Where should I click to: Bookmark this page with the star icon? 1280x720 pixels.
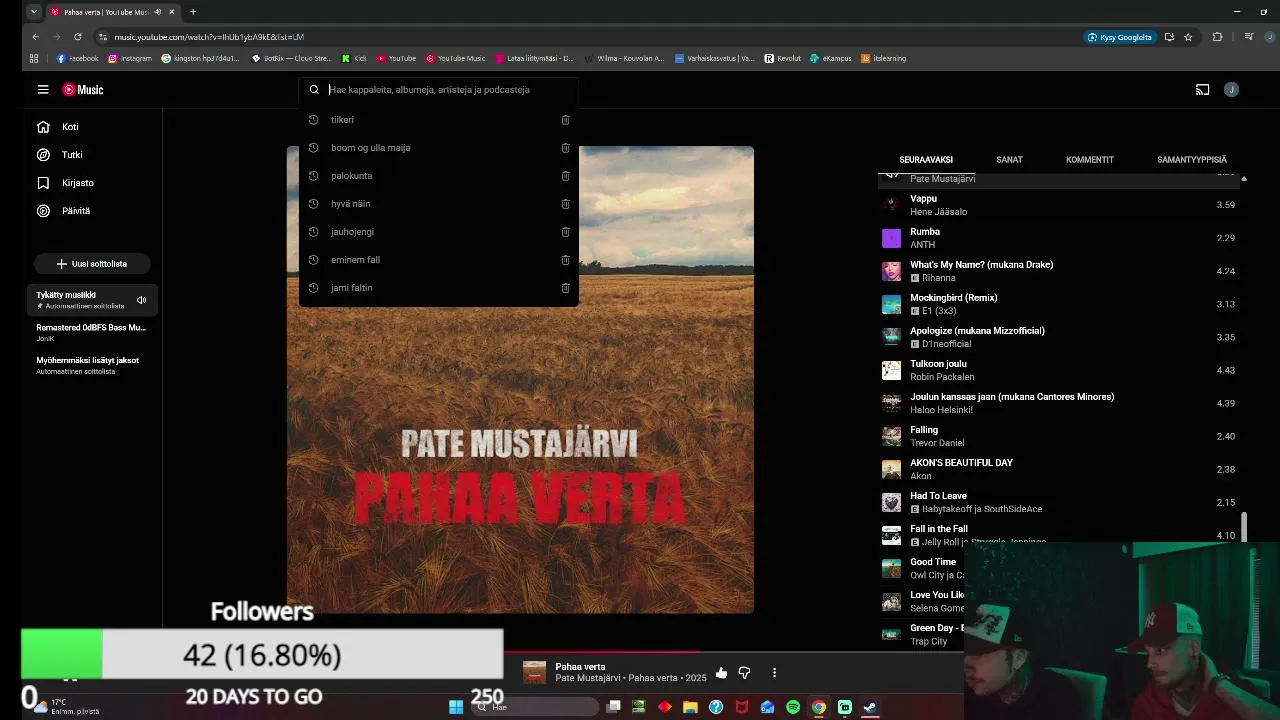pos(1188,37)
